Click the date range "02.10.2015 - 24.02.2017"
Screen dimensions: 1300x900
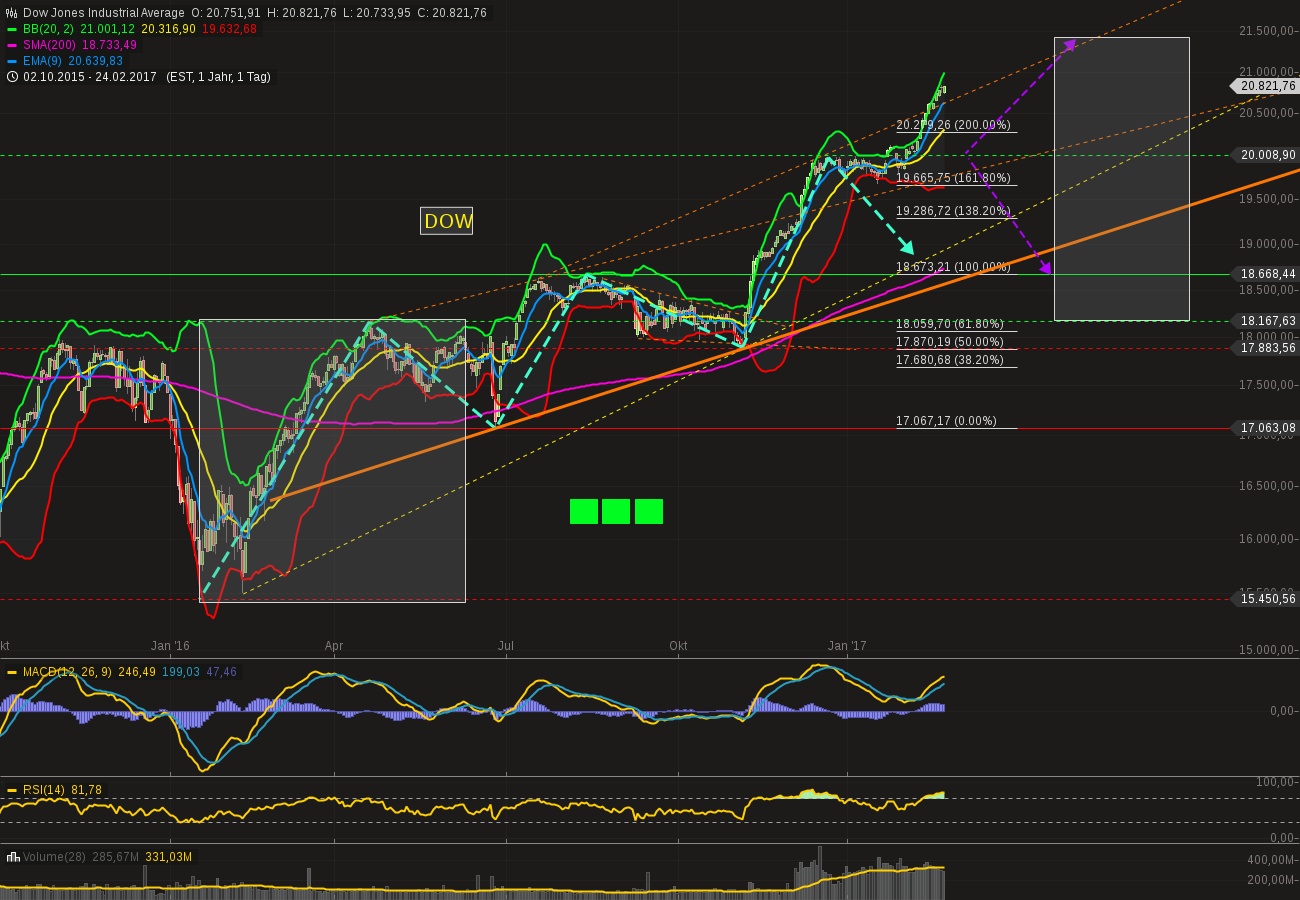point(90,77)
